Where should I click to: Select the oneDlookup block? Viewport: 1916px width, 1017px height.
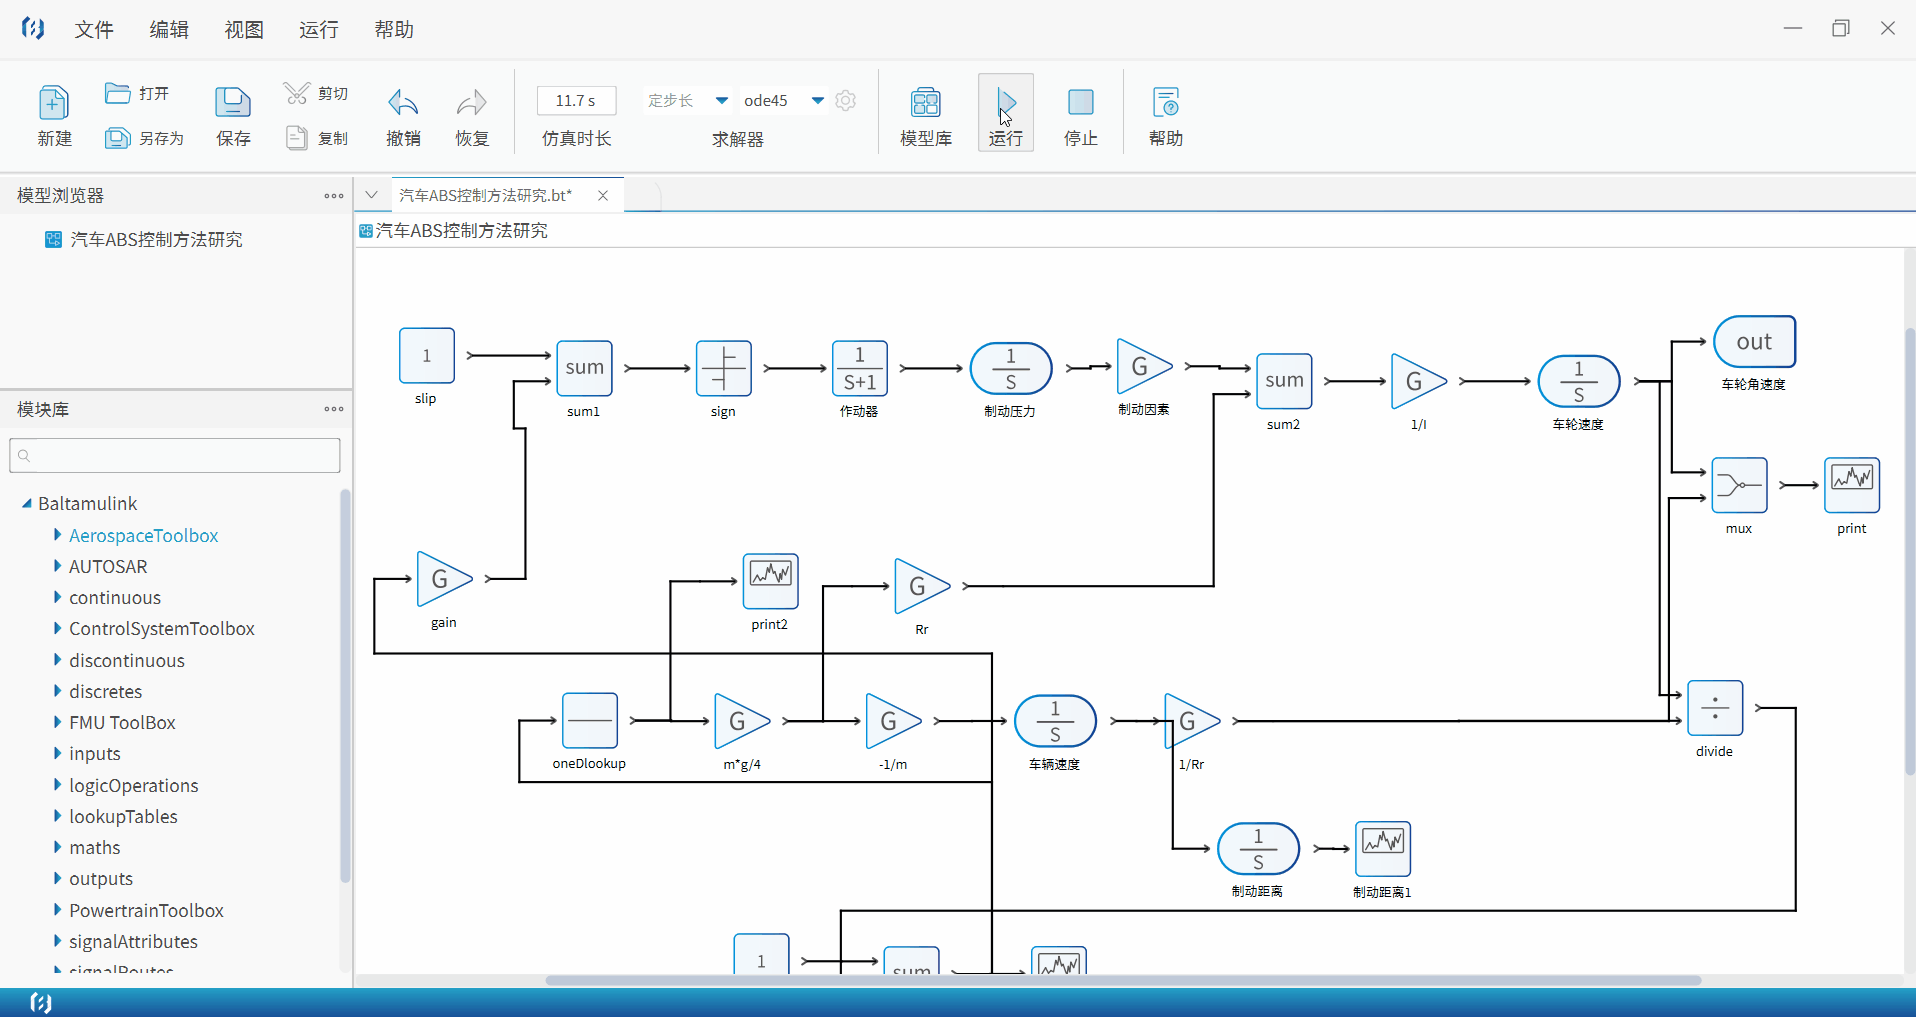pos(590,720)
